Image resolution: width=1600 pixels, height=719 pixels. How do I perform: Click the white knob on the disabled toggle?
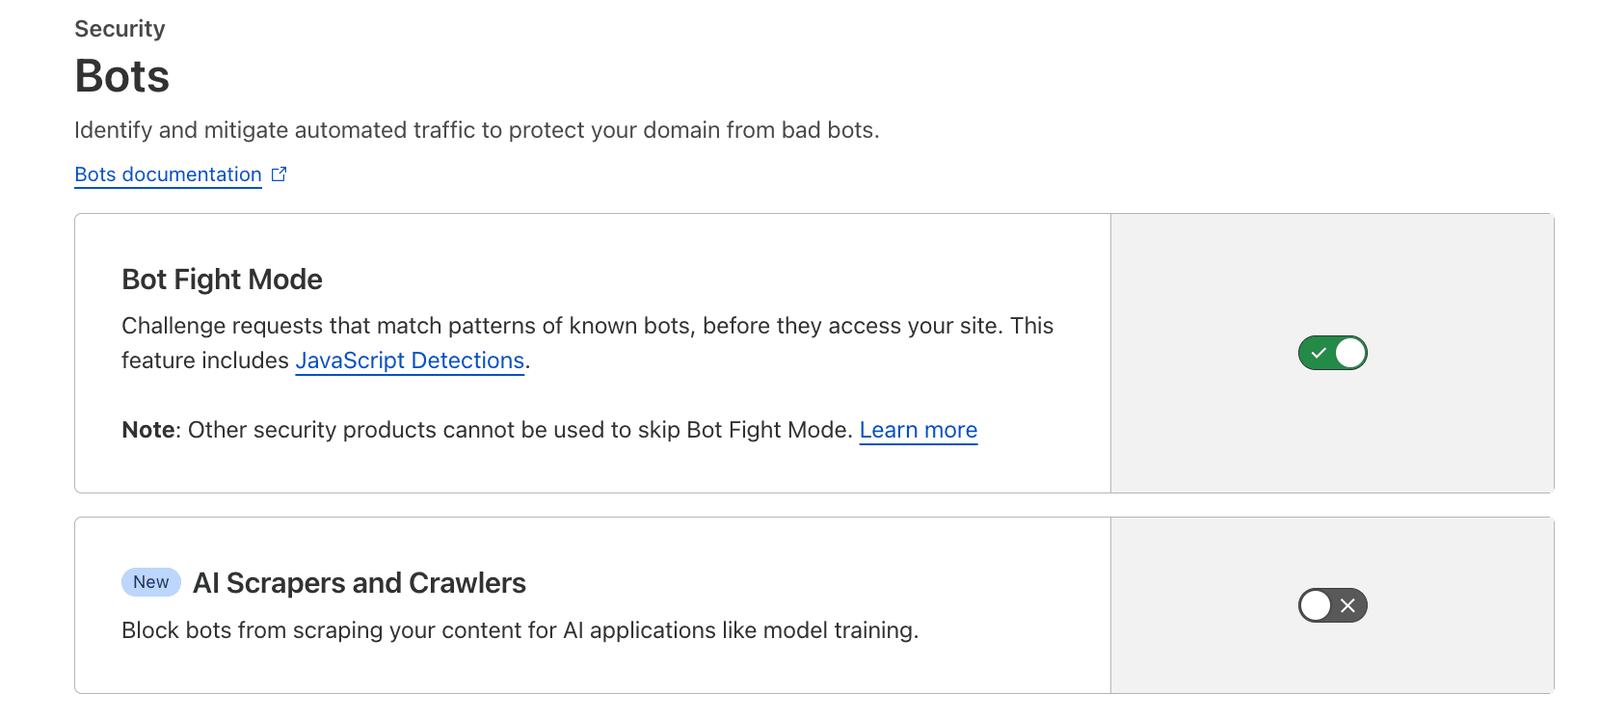pos(1317,605)
